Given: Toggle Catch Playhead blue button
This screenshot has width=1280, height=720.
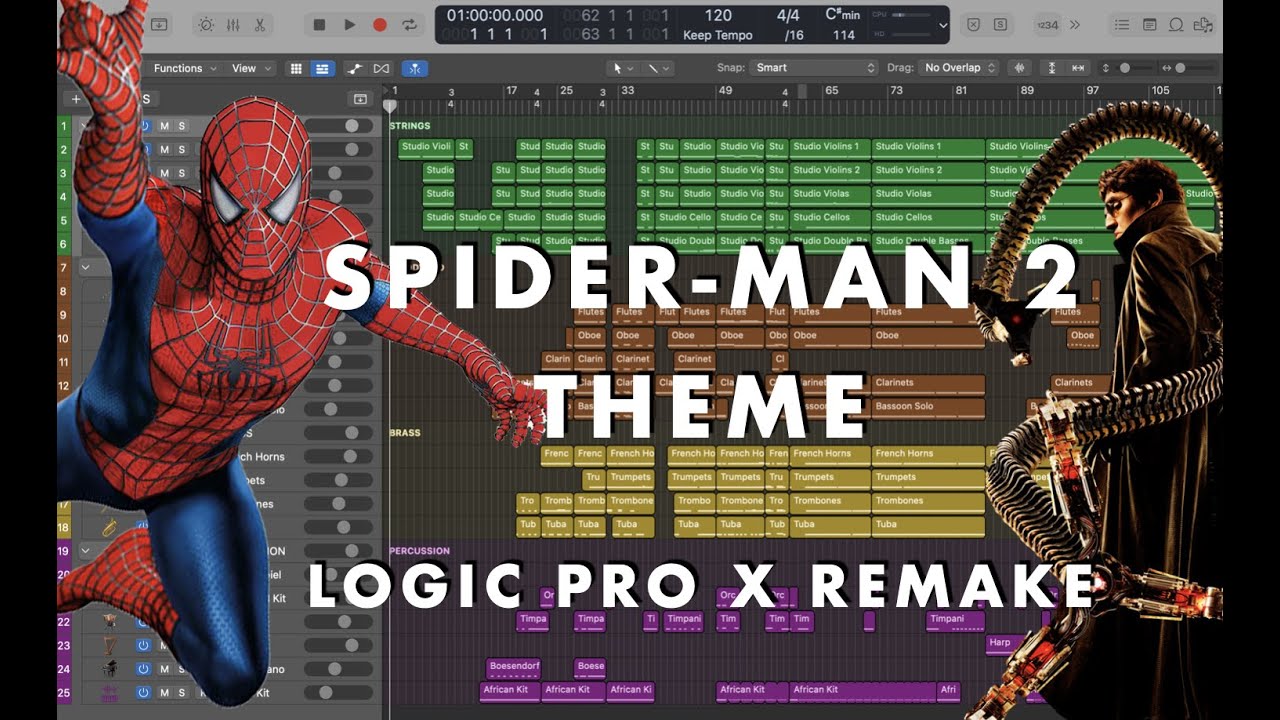Looking at the screenshot, I should (414, 68).
